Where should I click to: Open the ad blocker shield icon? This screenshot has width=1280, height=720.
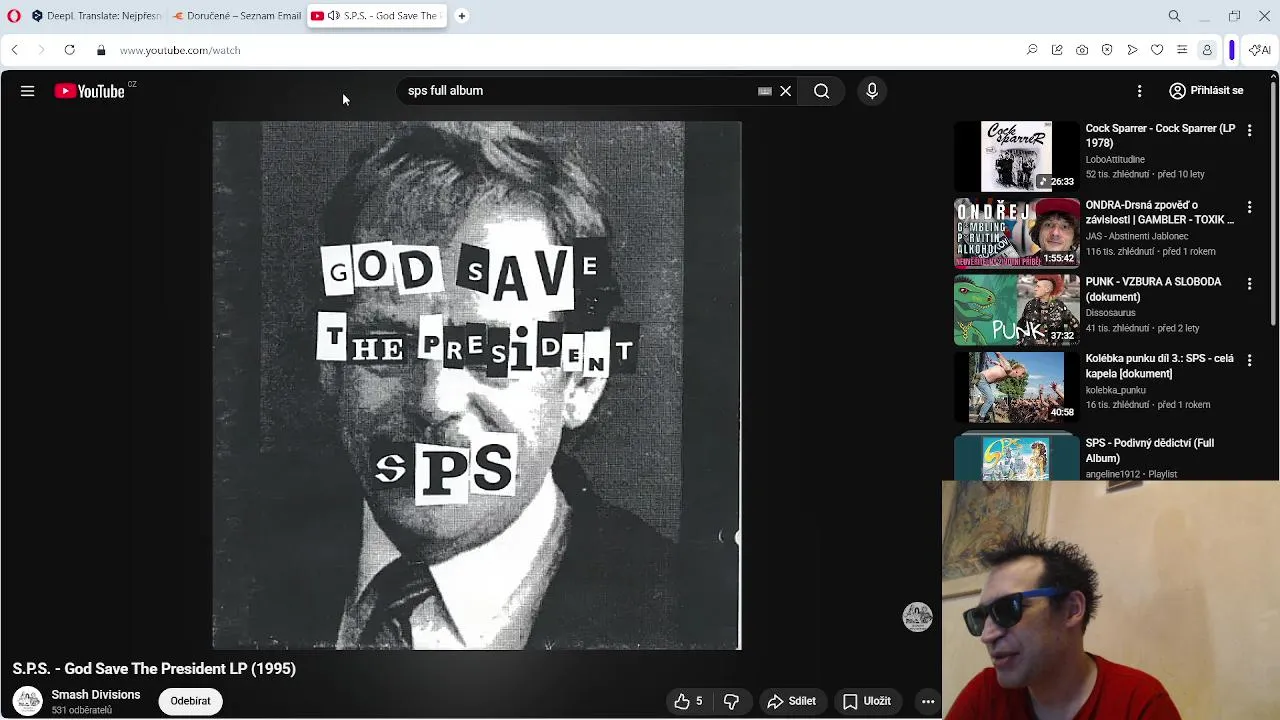tap(1107, 50)
